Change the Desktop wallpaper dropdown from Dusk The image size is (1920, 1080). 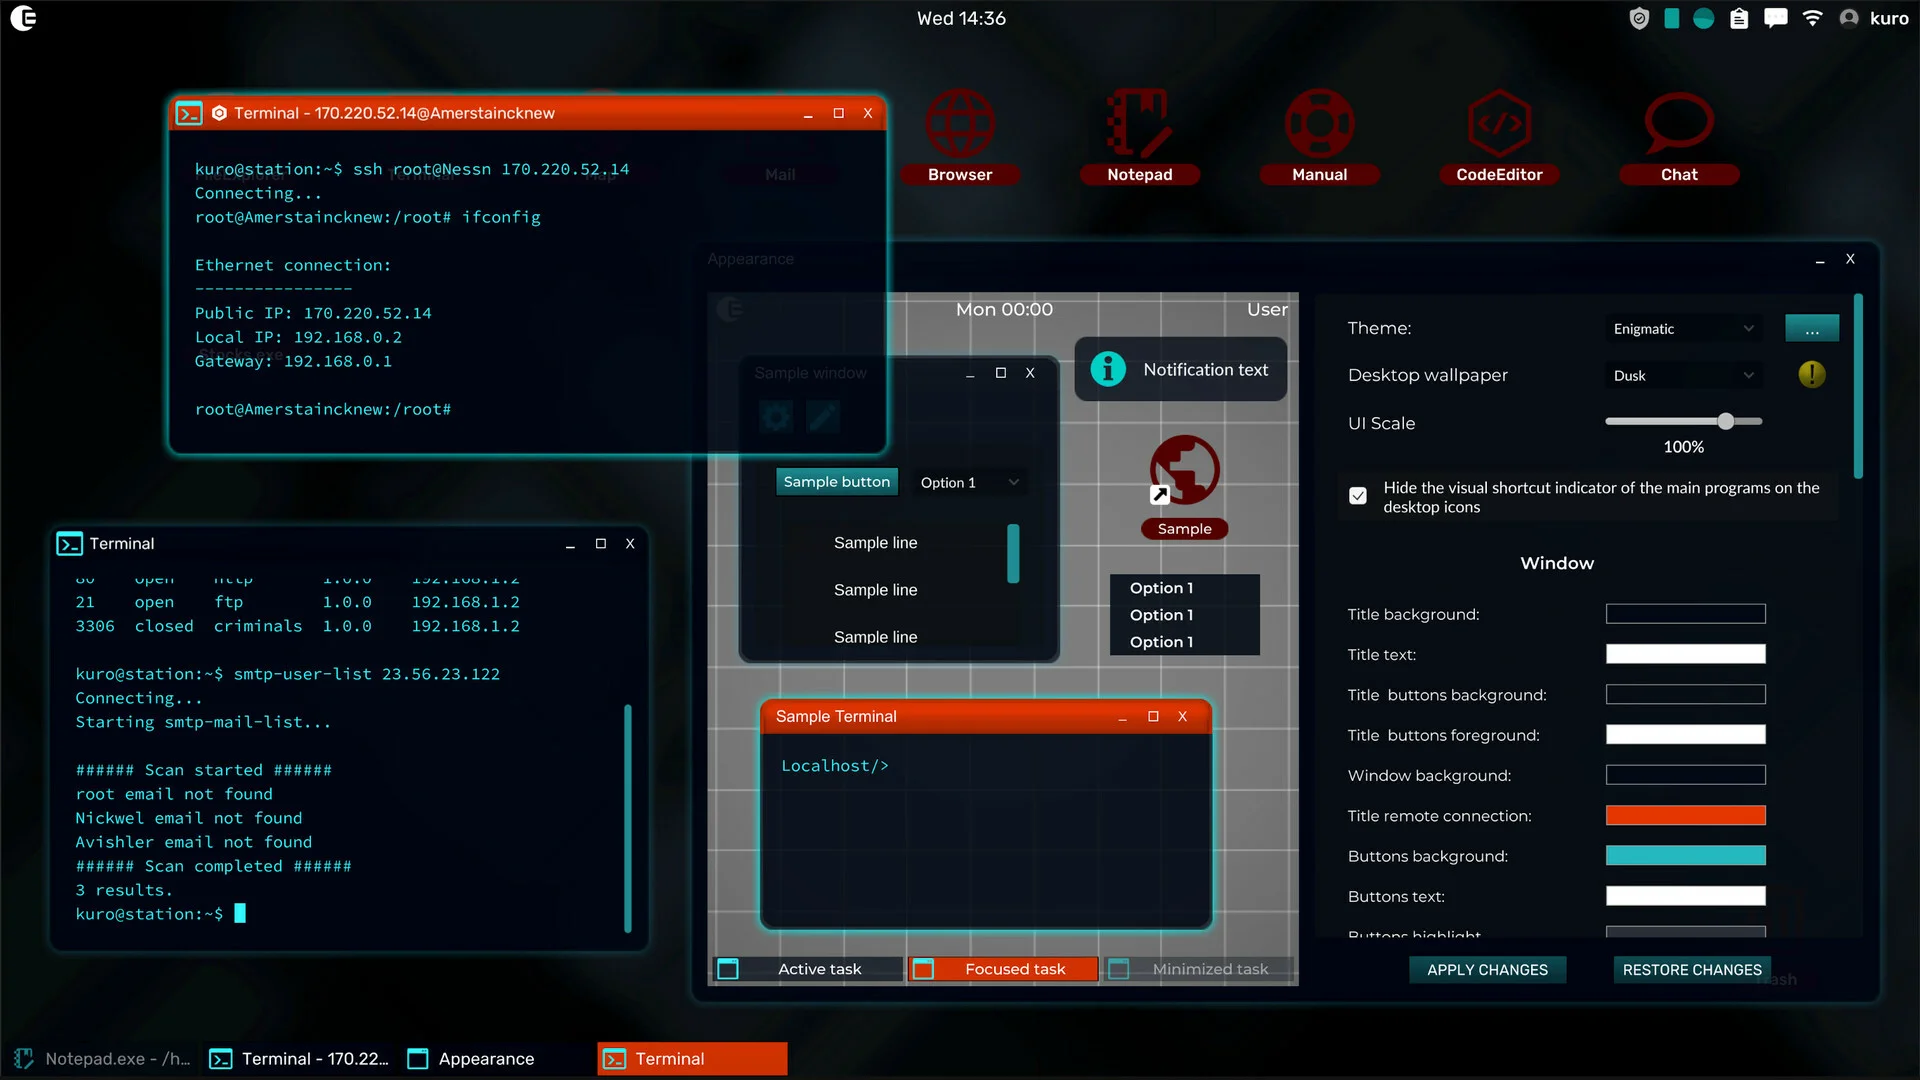click(1683, 375)
